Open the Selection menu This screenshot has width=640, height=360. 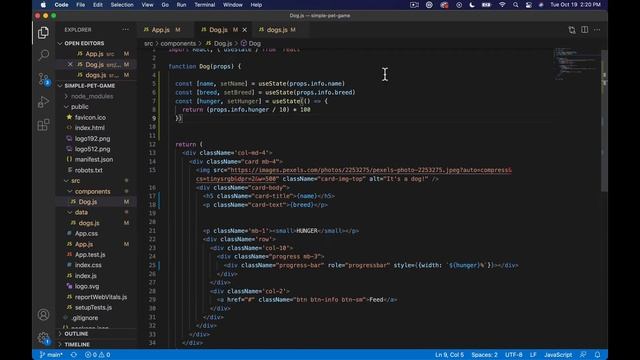(122, 5)
